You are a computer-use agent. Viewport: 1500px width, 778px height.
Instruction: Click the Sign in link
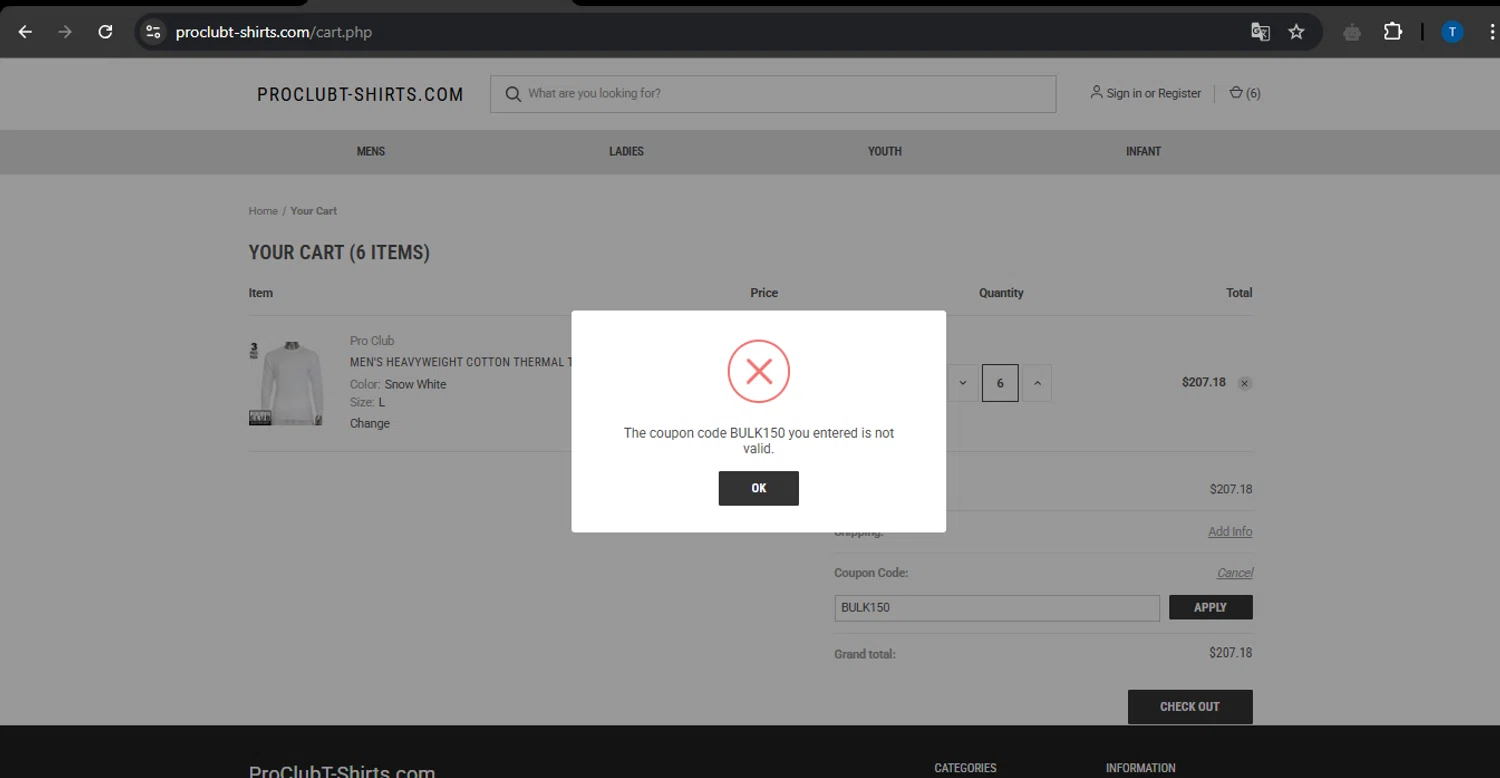point(1124,93)
